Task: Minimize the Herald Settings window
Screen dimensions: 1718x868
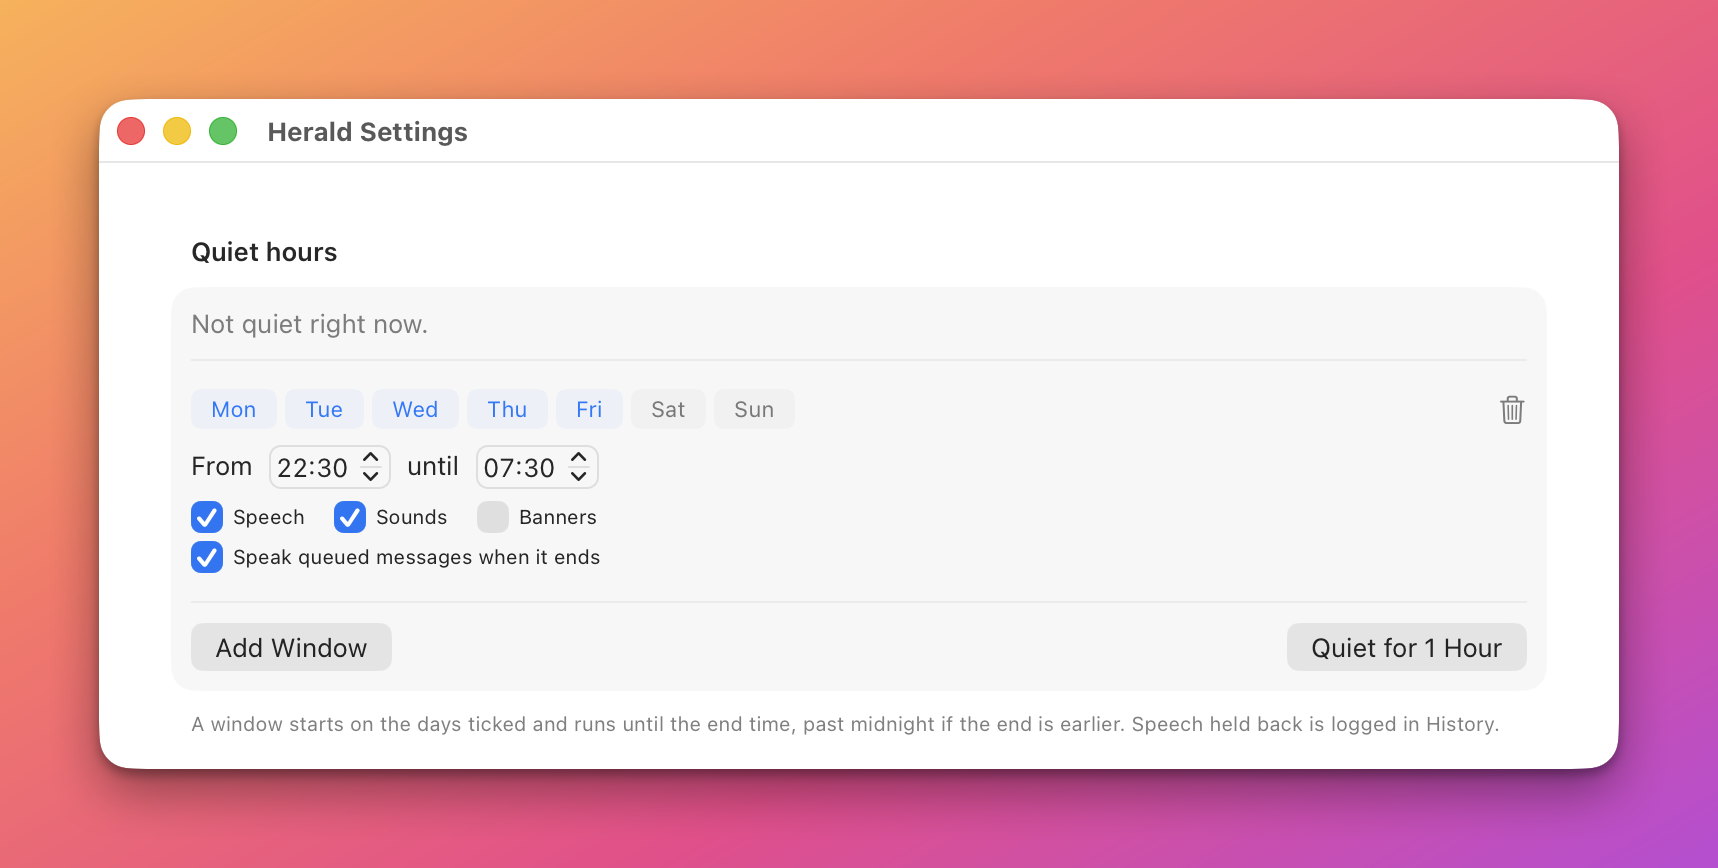Action: (x=177, y=131)
